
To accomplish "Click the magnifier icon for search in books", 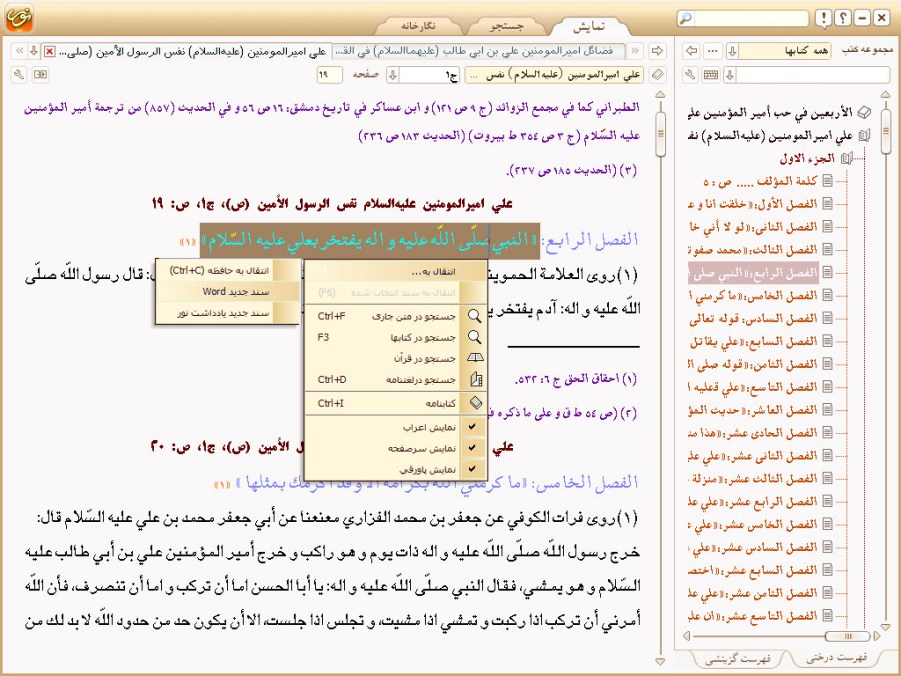I will tap(474, 337).
